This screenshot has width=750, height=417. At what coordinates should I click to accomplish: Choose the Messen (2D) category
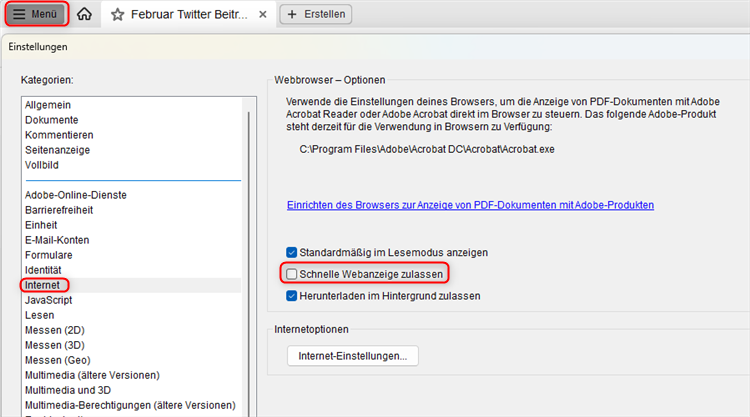(x=55, y=330)
